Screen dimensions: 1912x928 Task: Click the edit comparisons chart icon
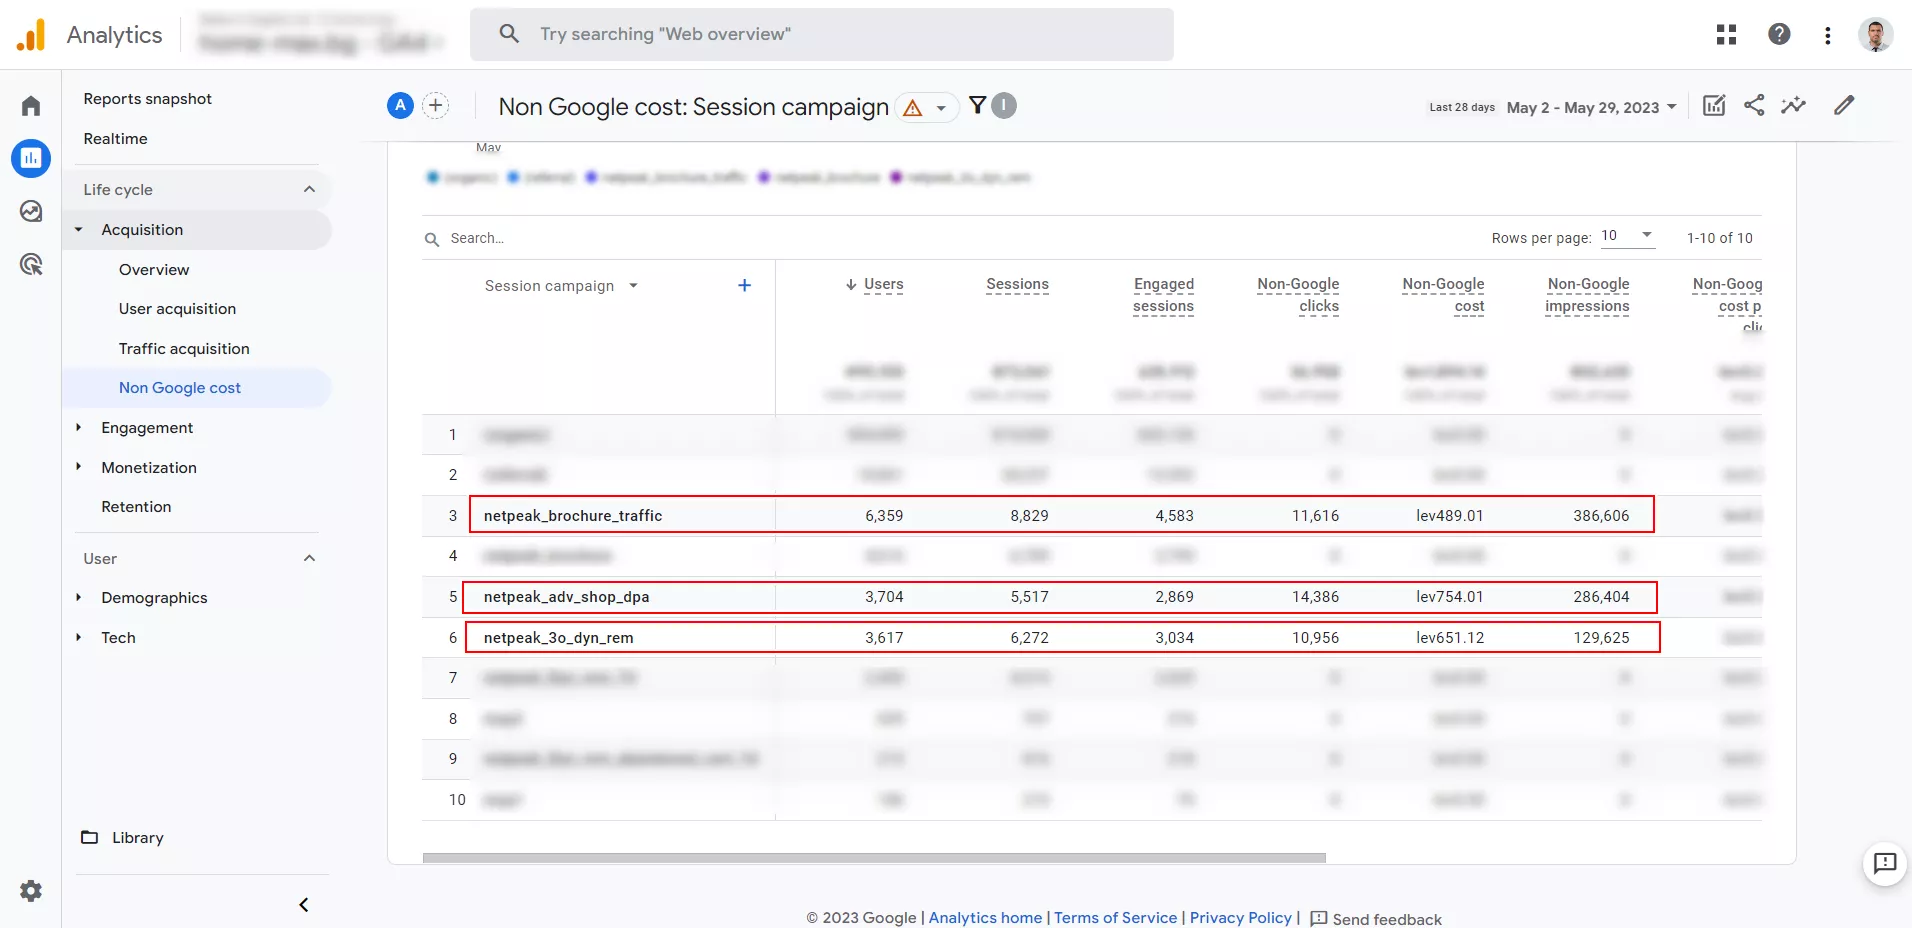click(1714, 105)
